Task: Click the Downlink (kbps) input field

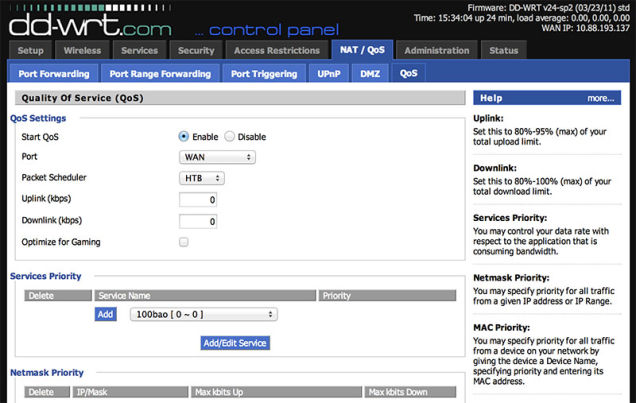Action: (198, 221)
